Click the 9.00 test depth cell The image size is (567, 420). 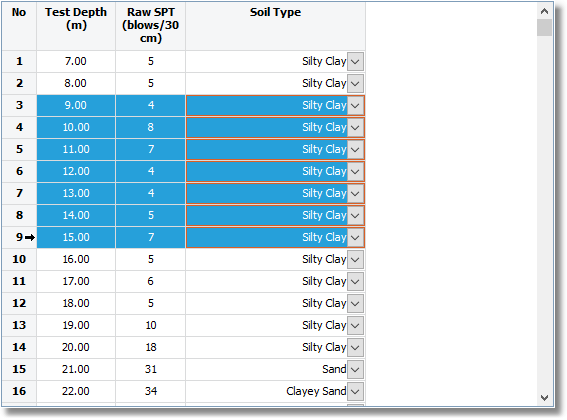click(76, 106)
